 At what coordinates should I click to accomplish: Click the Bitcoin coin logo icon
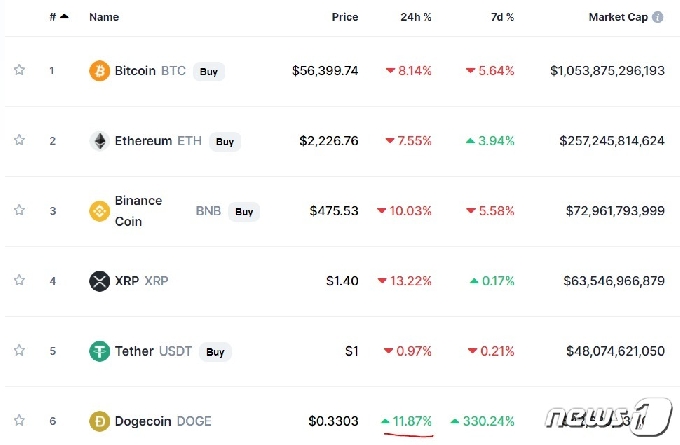point(99,71)
